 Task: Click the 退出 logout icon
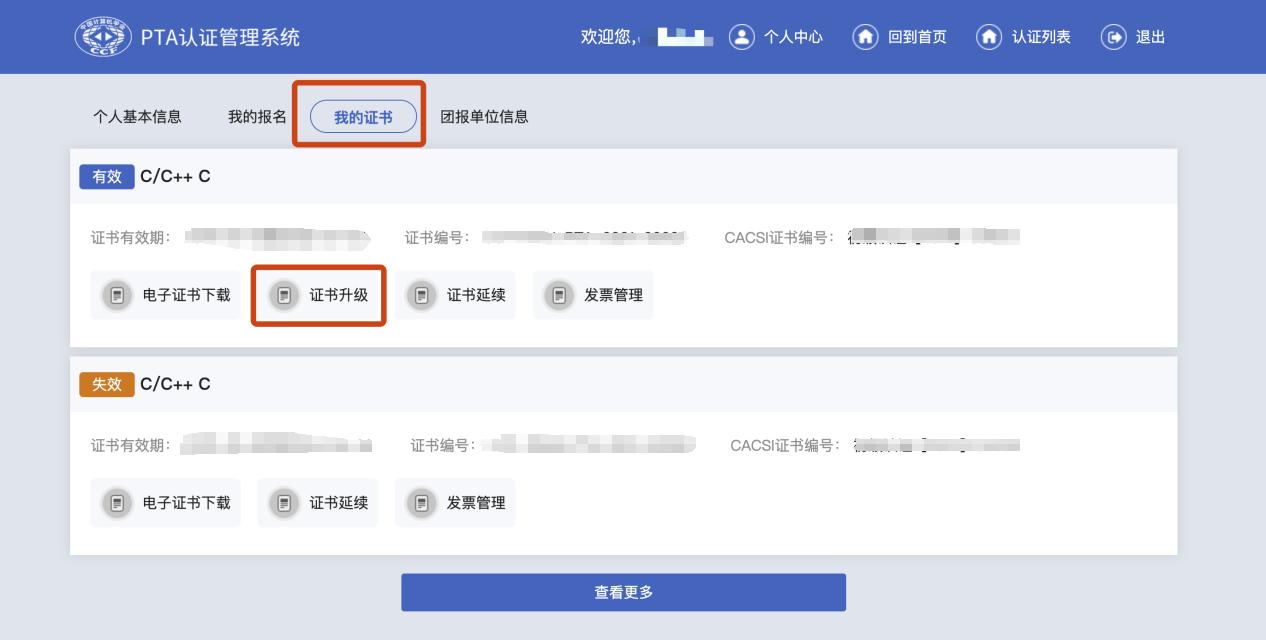point(1113,37)
